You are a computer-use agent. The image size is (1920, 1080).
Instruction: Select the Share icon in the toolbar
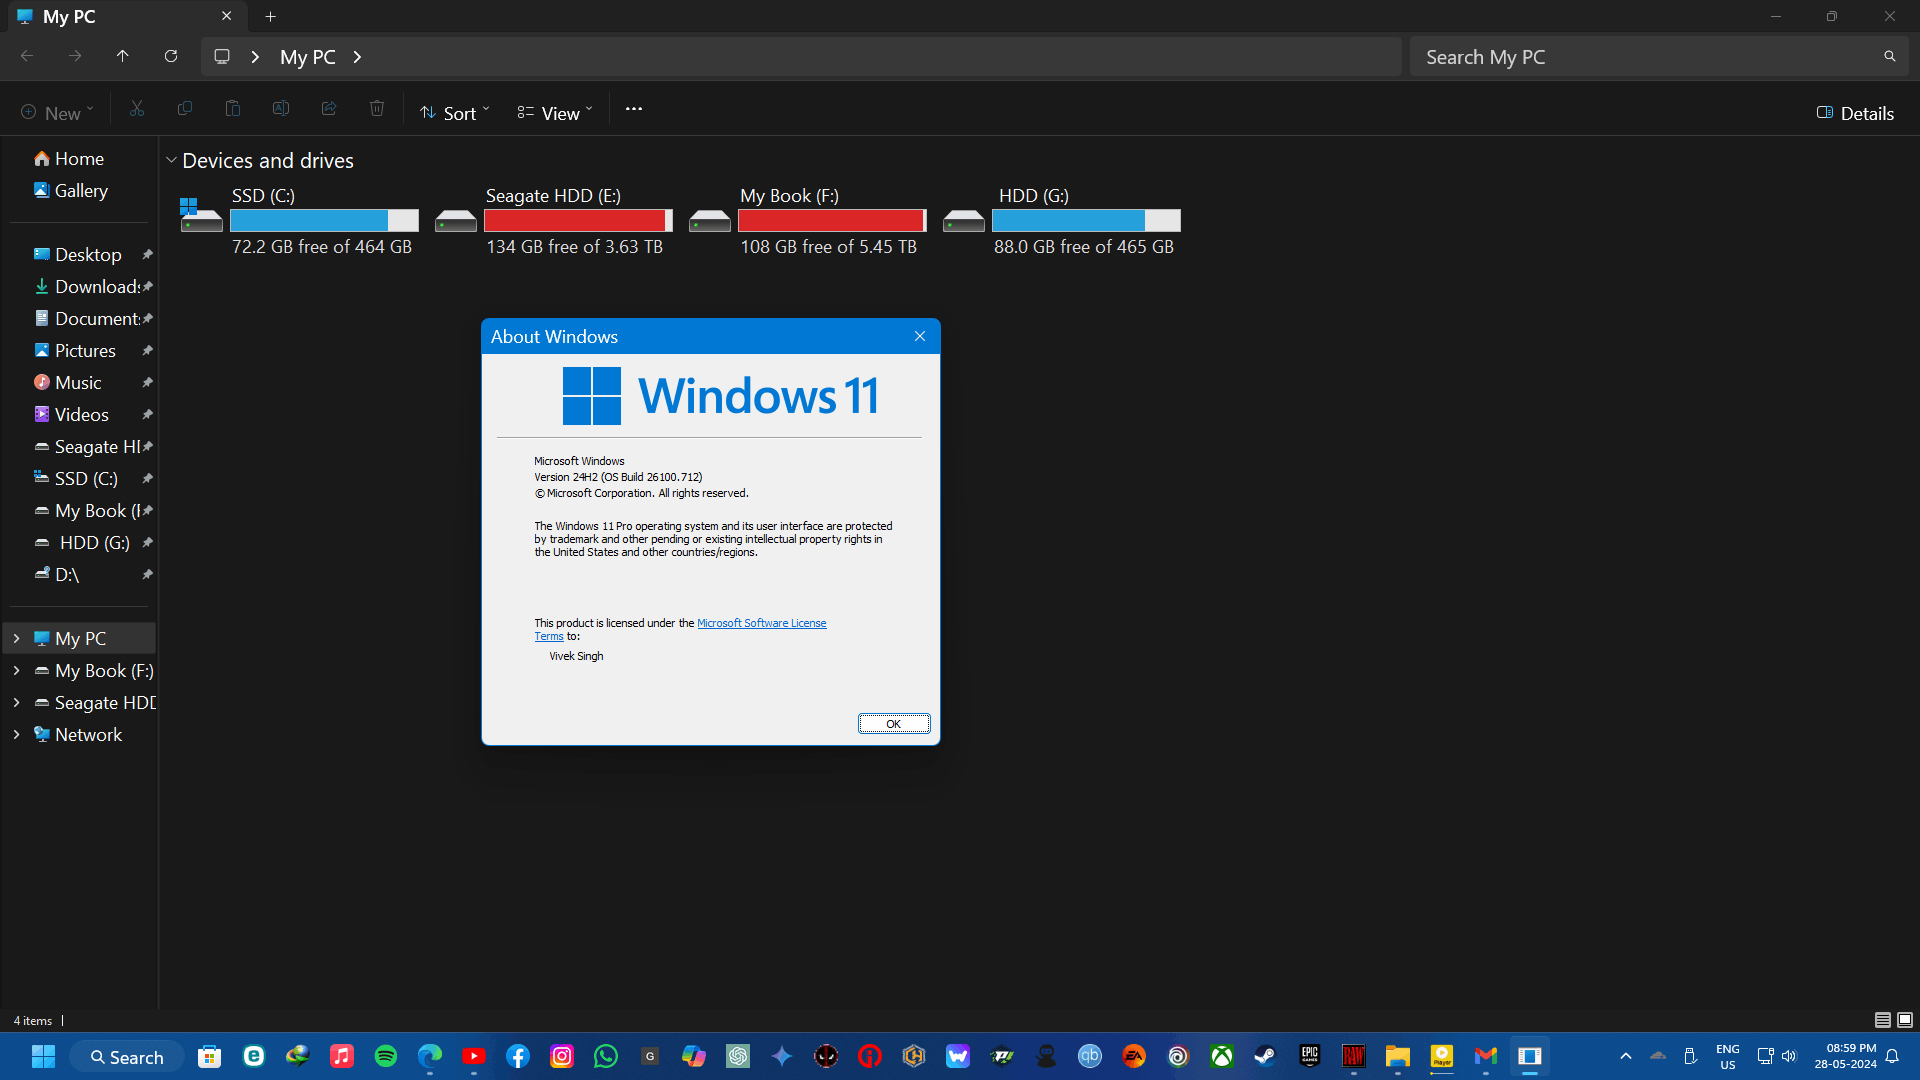click(x=329, y=108)
